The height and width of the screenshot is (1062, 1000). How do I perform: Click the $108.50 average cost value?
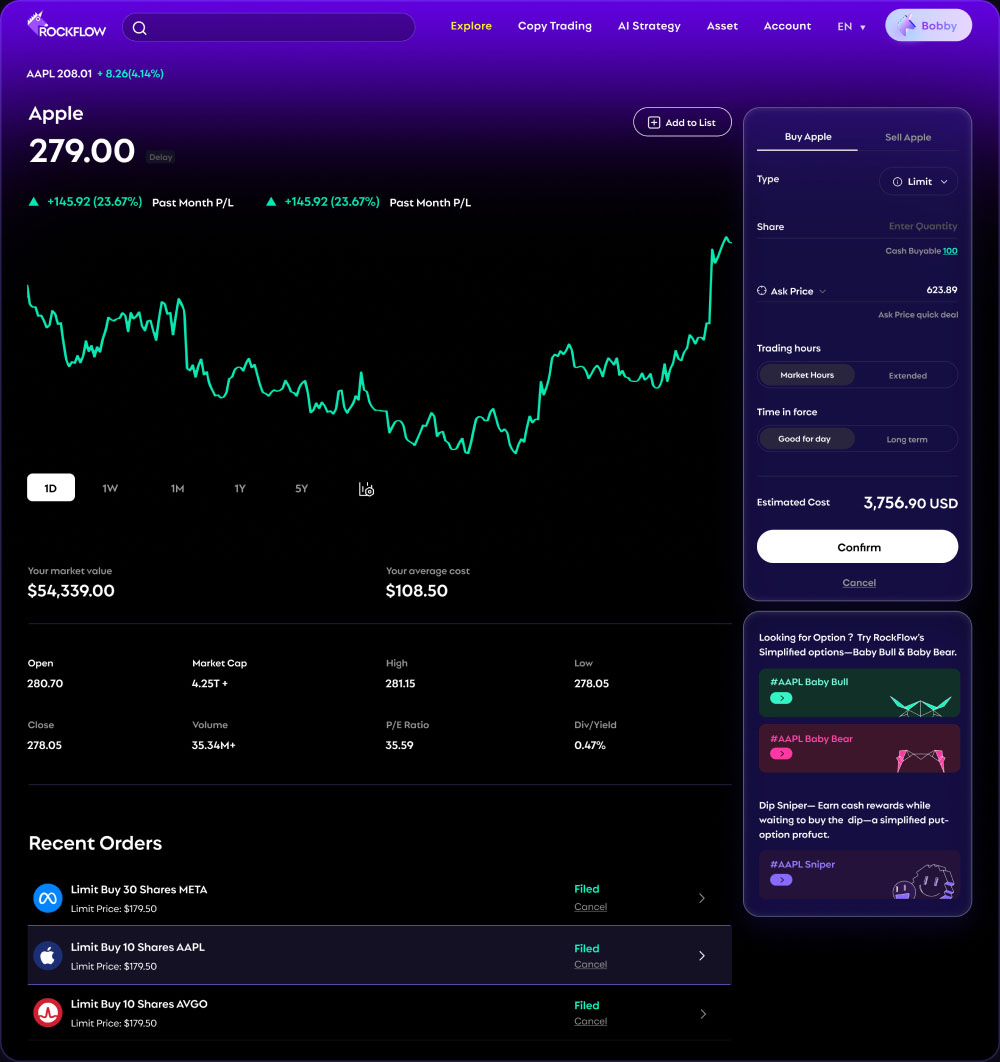(417, 591)
